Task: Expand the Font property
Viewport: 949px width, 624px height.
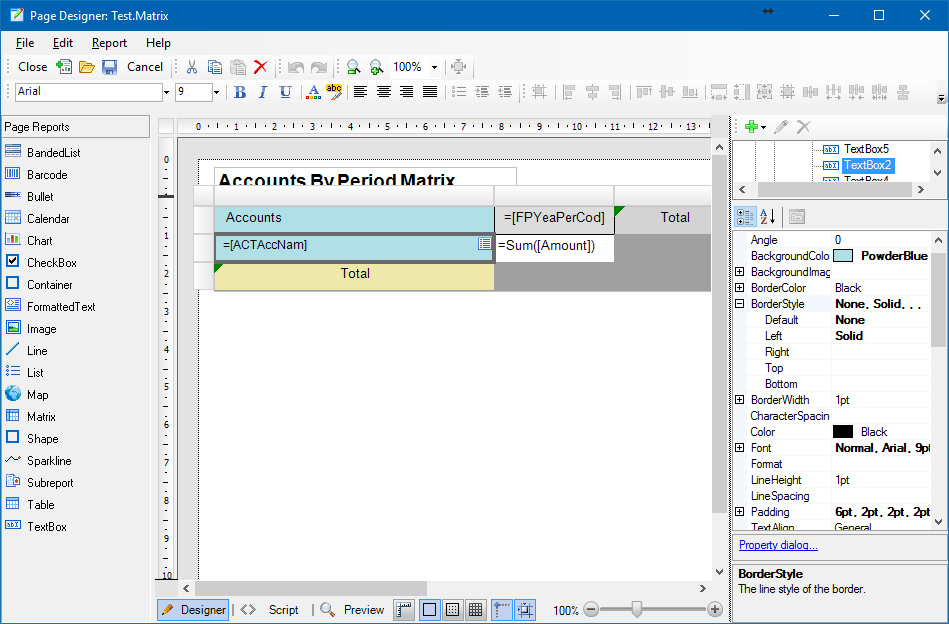Action: pos(740,448)
